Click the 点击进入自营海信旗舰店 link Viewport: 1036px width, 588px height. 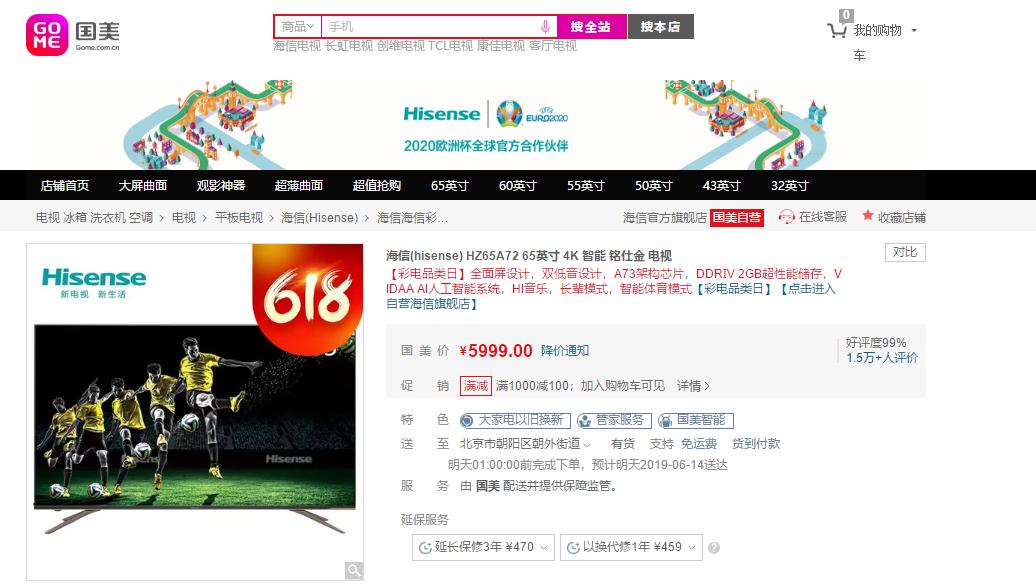809,289
